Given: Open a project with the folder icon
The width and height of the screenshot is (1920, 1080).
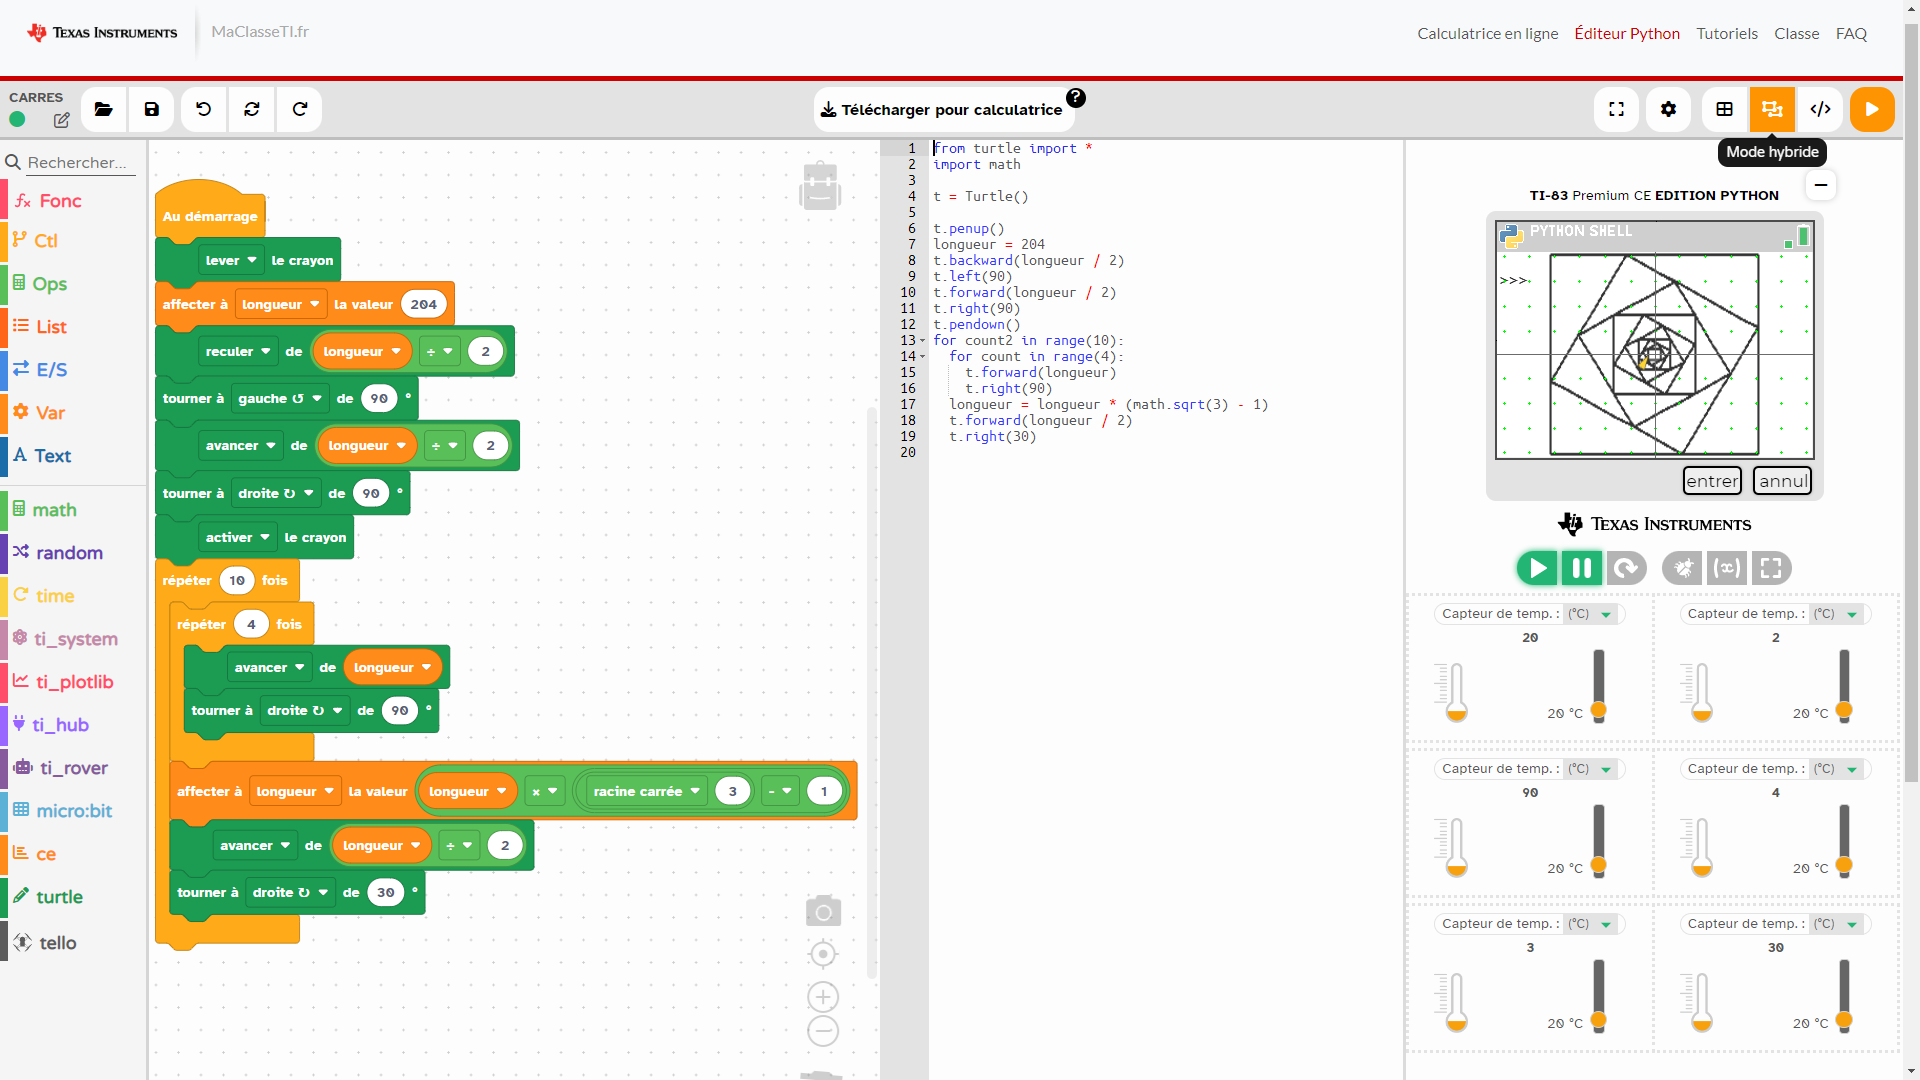Looking at the screenshot, I should [x=104, y=110].
